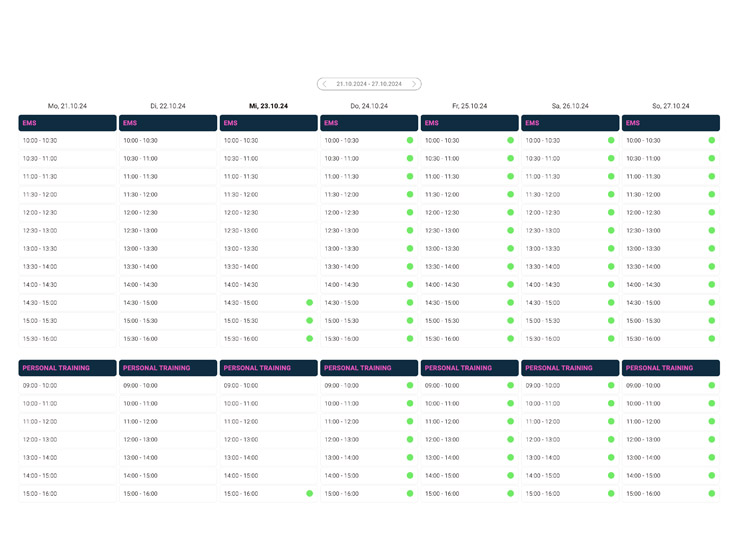Book Saturday Personal Training slot 13:00 - 14:00

(x=570, y=457)
